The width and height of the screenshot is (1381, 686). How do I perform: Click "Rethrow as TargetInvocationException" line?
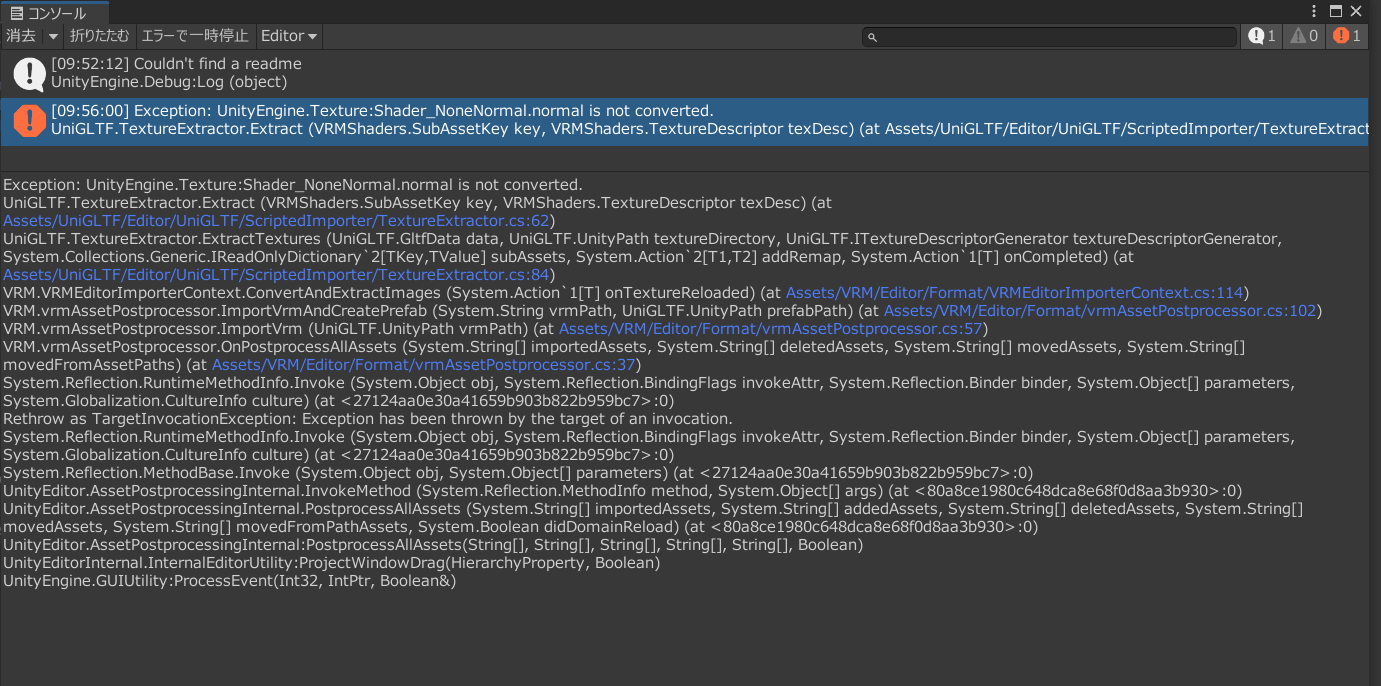tap(367, 418)
